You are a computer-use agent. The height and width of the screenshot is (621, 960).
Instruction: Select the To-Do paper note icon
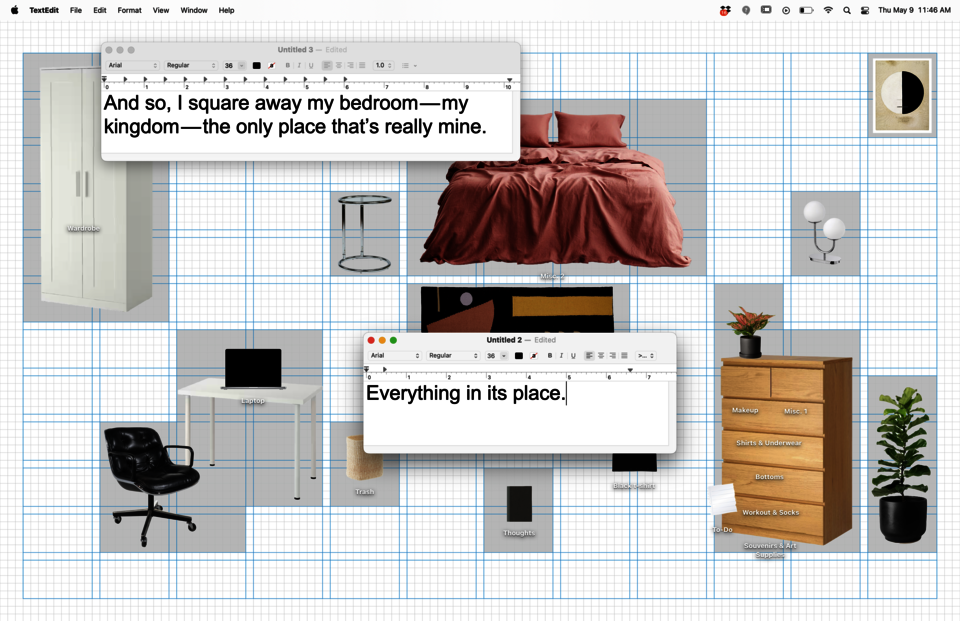coord(723,501)
